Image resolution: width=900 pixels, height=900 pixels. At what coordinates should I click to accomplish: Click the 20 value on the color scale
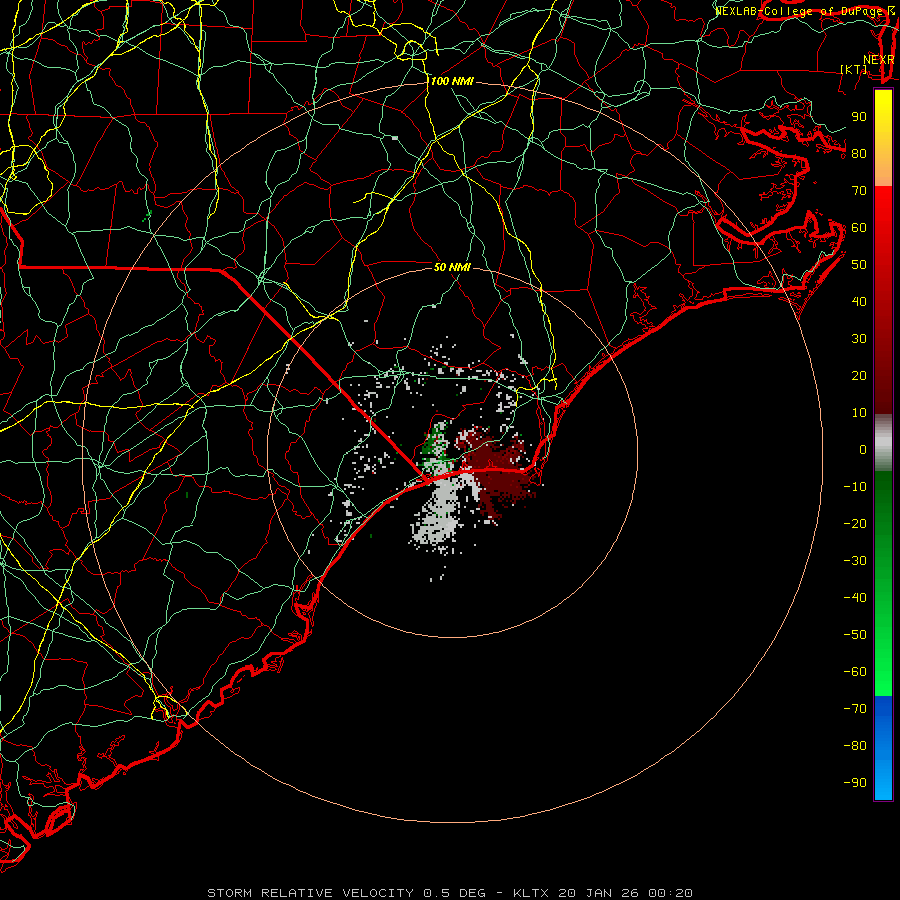point(859,375)
